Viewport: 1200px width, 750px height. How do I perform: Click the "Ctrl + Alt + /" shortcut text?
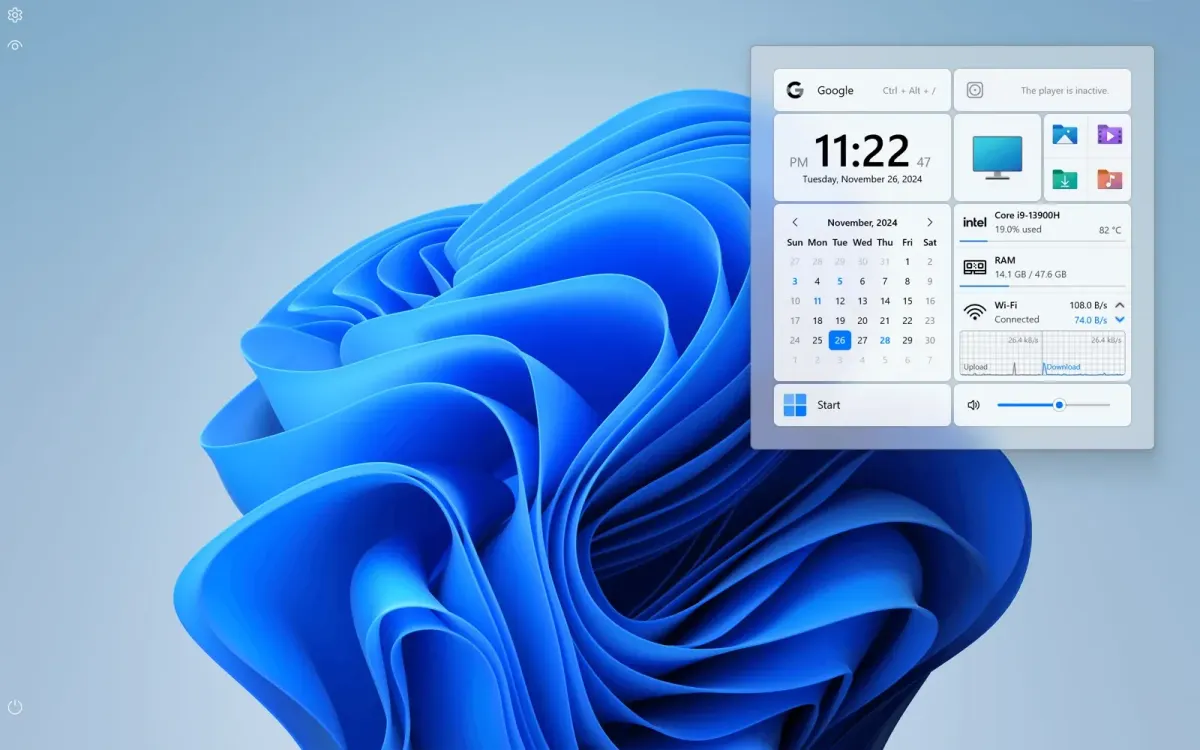909,91
